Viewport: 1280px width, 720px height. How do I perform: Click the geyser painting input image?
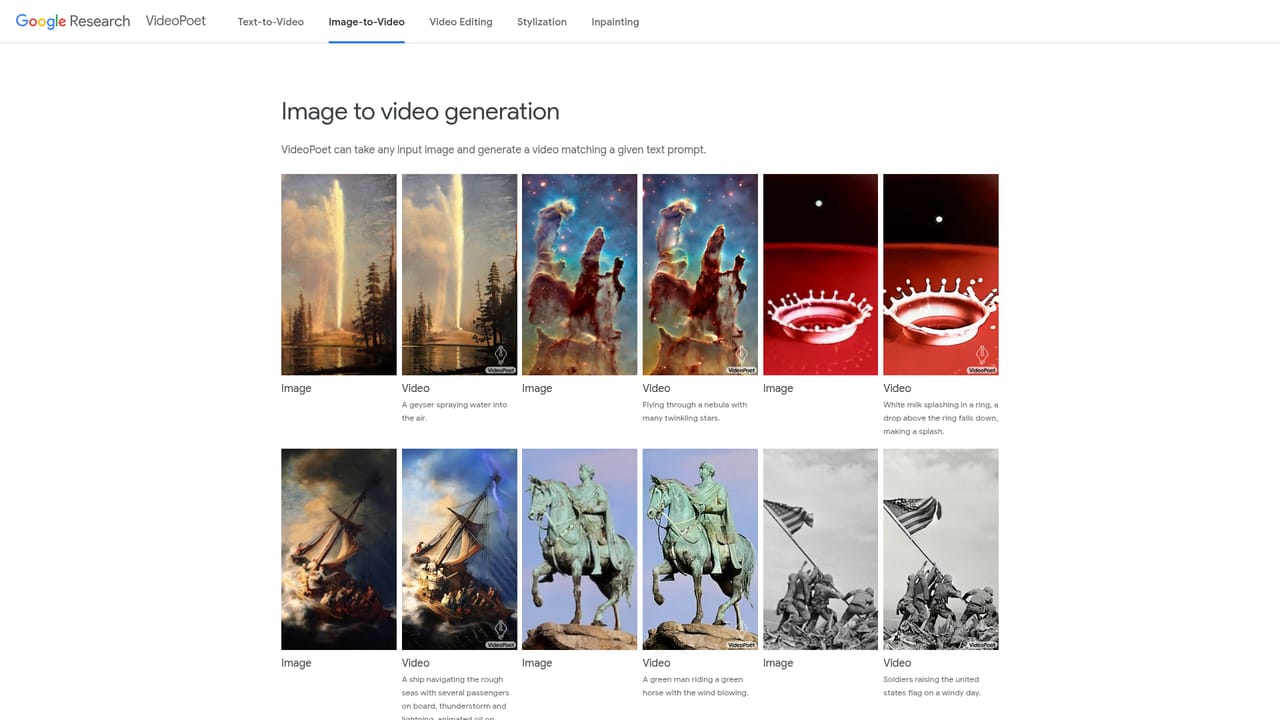tap(339, 275)
